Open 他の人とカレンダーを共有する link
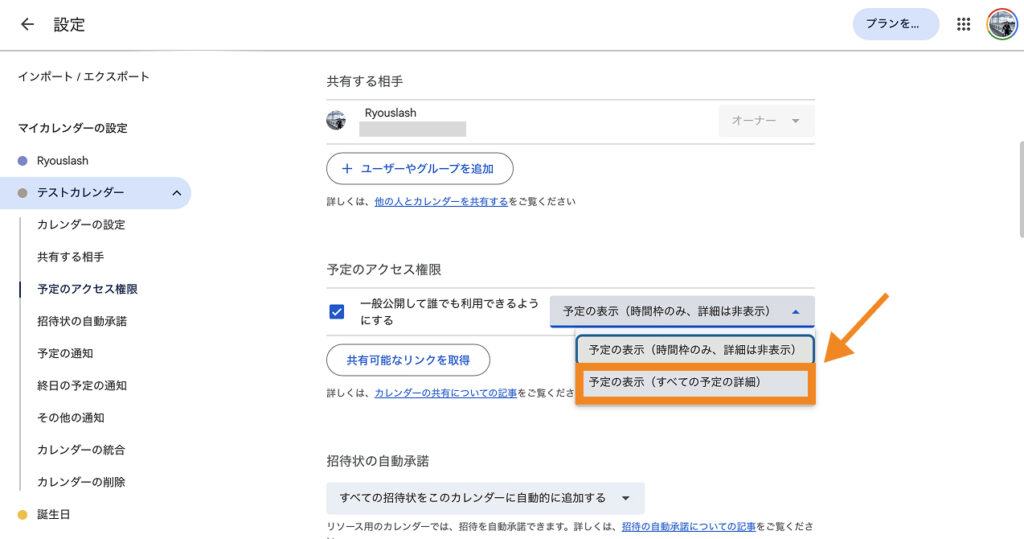This screenshot has width=1024, height=539. tap(441, 202)
